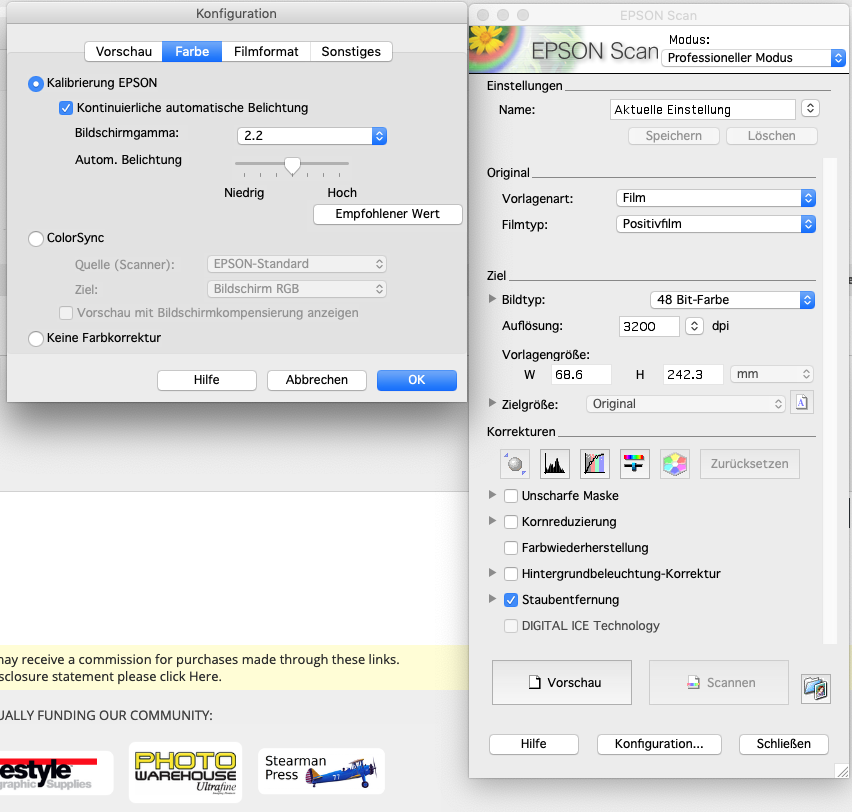Switch to the Filmformat tab
Screen dimensions: 852x812
pyautogui.click(x=266, y=52)
